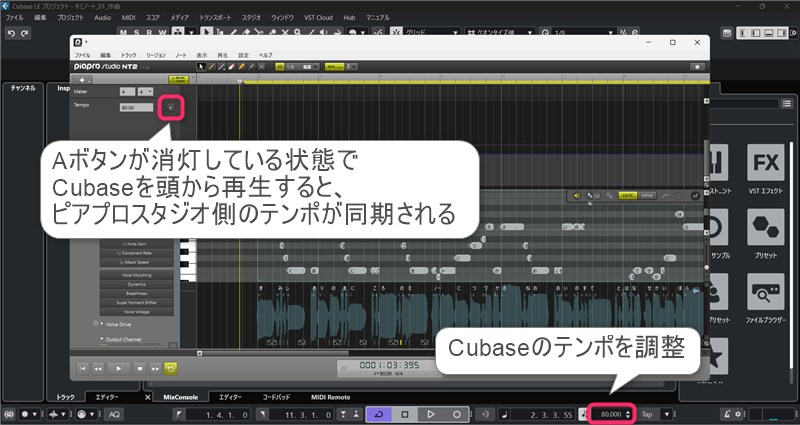Select the pencil tool in Piapro Studio
The image size is (800, 425).
pyautogui.click(x=211, y=67)
